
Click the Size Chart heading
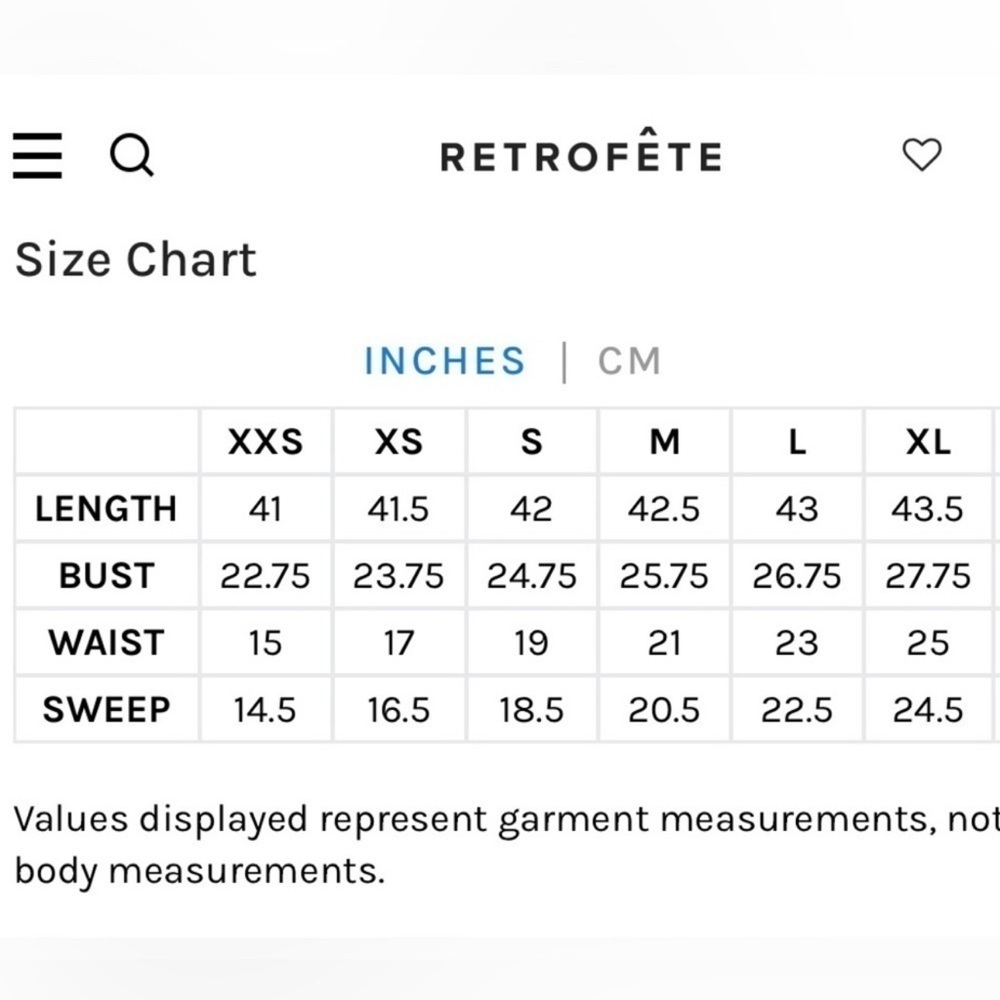click(x=136, y=260)
